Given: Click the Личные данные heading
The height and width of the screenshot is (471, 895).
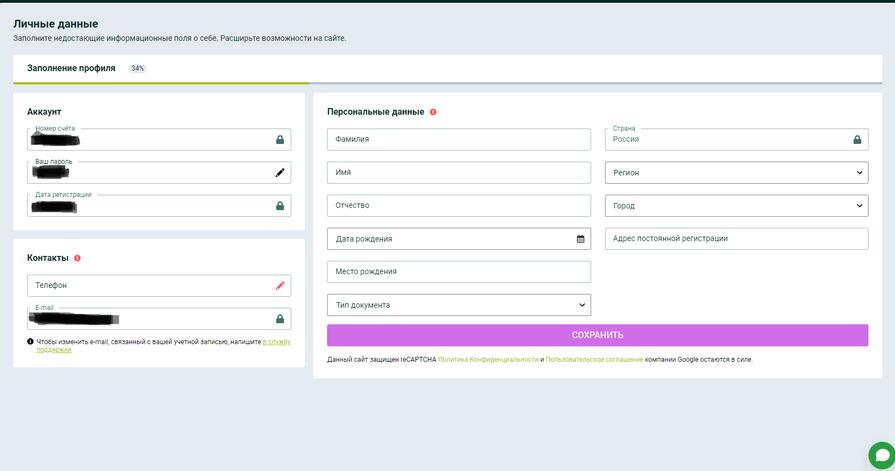Looking at the screenshot, I should click(x=55, y=24).
